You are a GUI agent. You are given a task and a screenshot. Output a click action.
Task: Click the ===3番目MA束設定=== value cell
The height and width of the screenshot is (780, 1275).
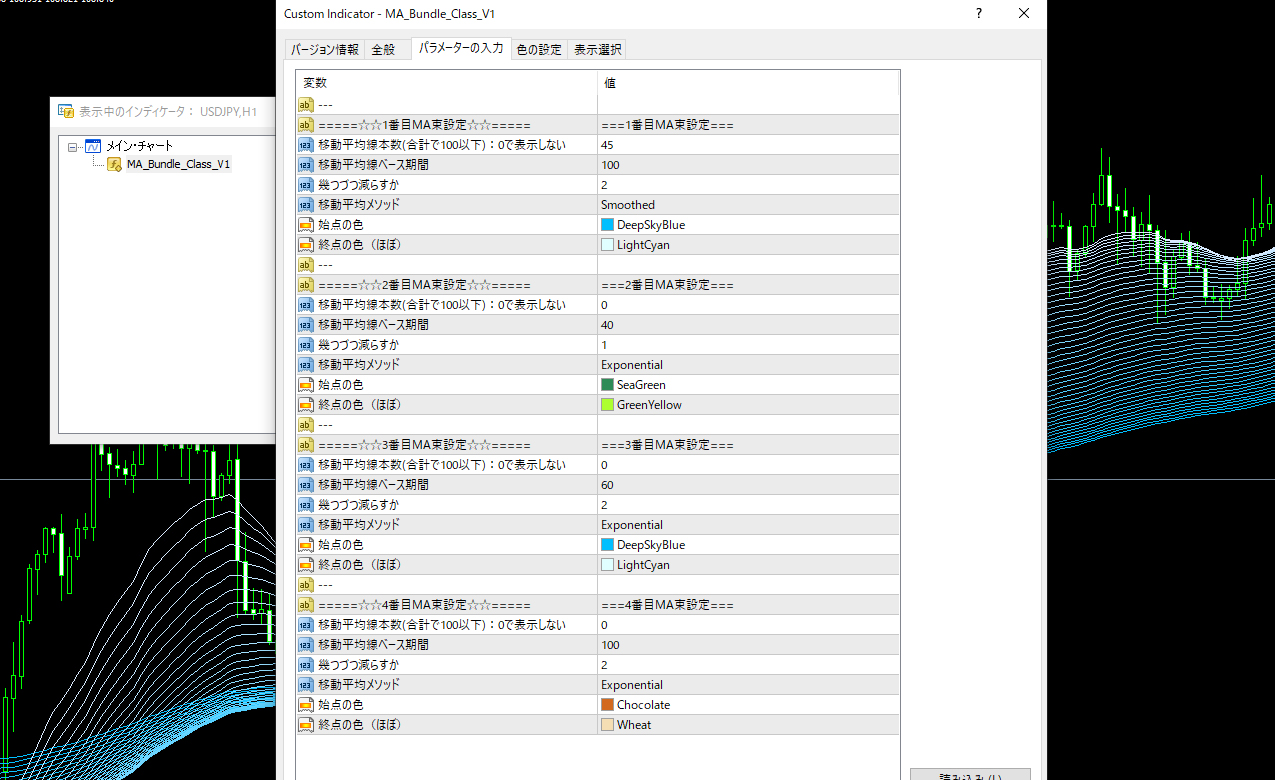coord(748,445)
